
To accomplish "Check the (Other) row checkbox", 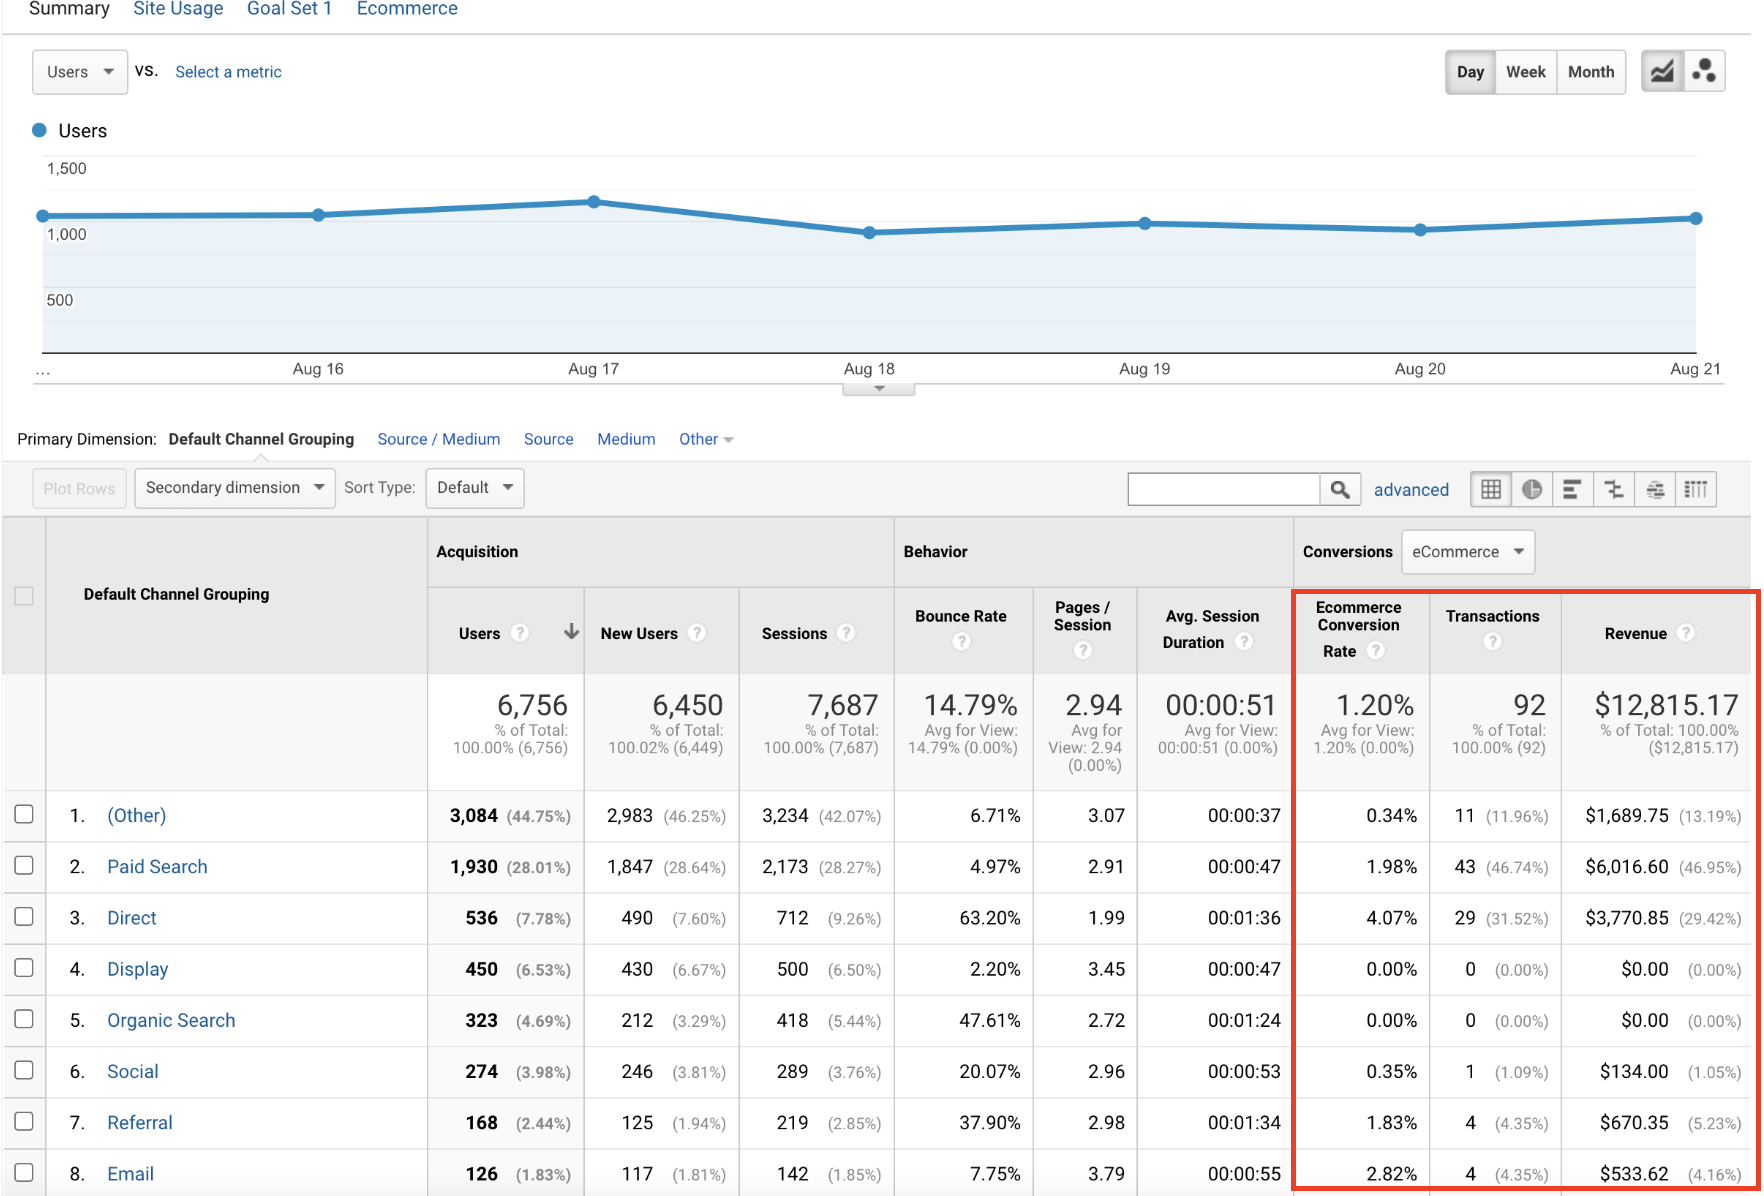I will pos(24,814).
